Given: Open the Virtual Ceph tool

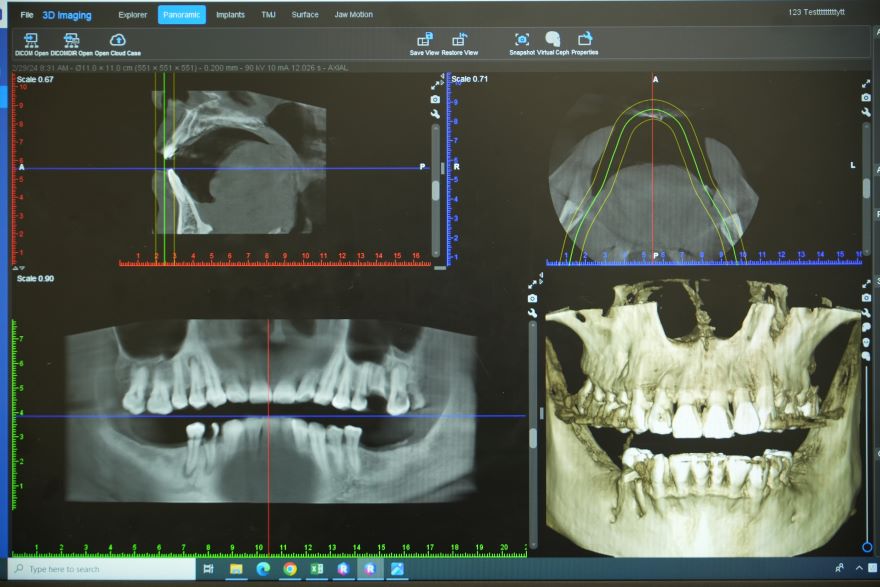Looking at the screenshot, I should 552,40.
